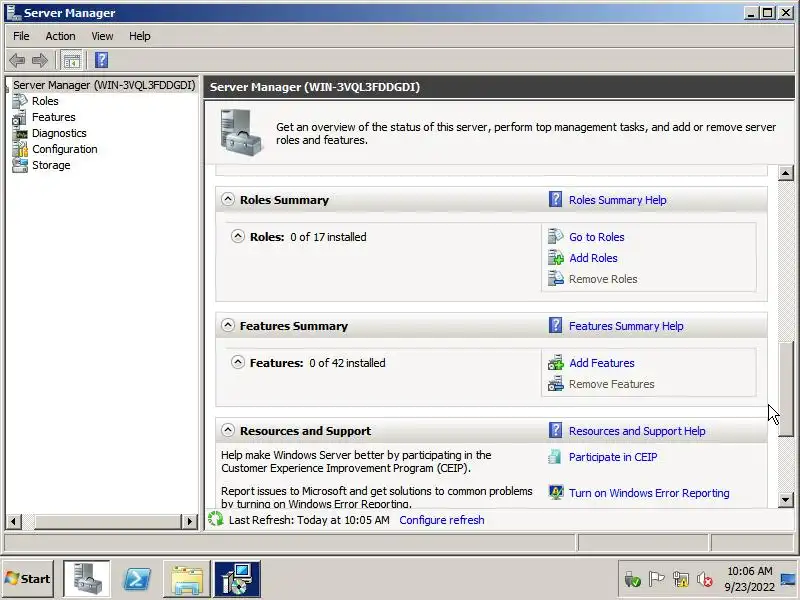Select Features in the console tree

(x=54, y=117)
